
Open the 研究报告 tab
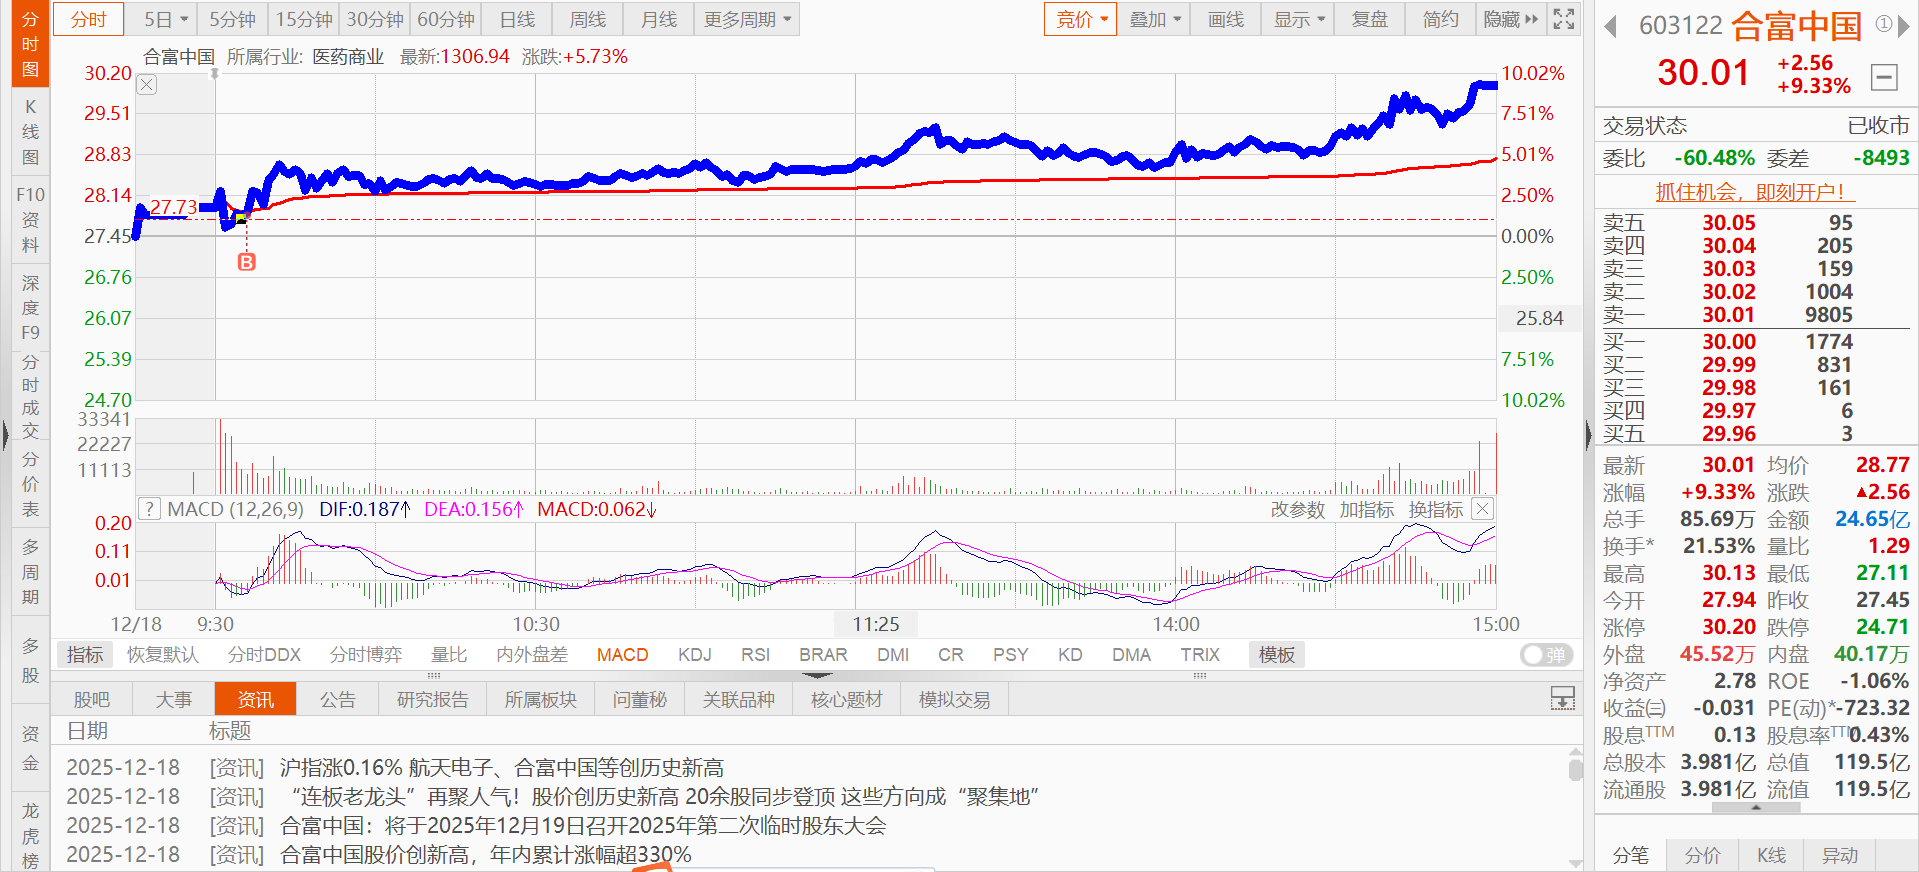pos(433,699)
